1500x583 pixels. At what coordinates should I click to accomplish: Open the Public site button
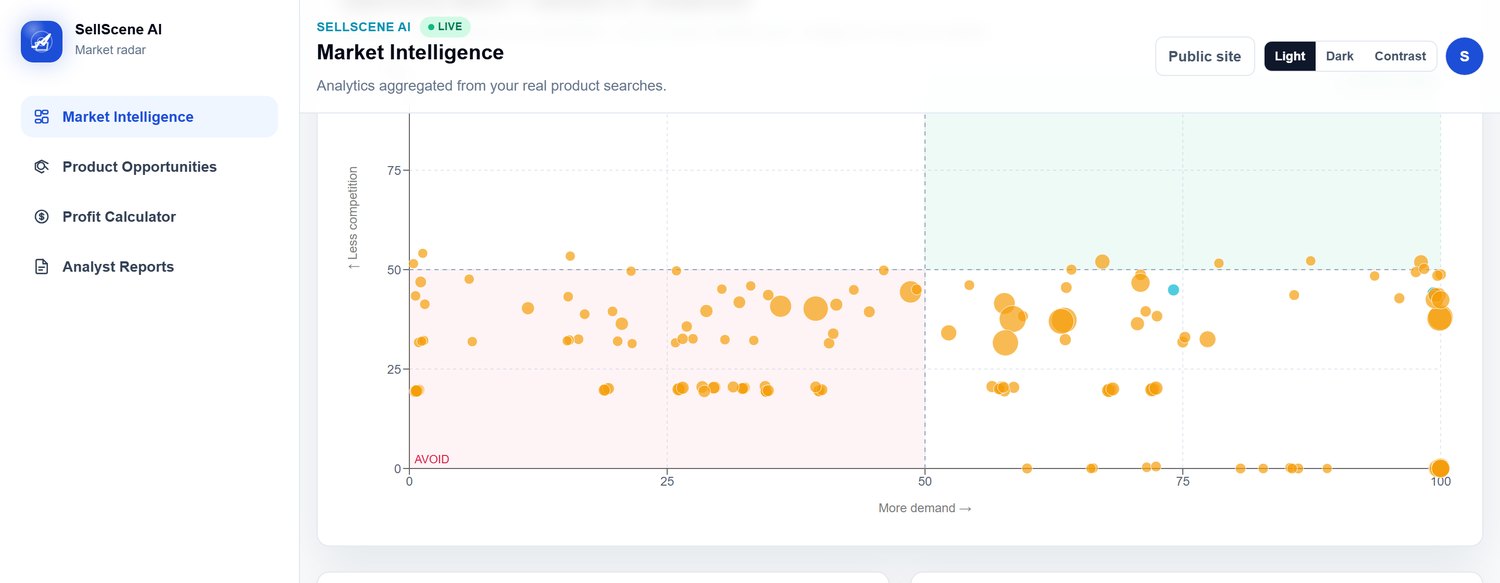coord(1204,56)
